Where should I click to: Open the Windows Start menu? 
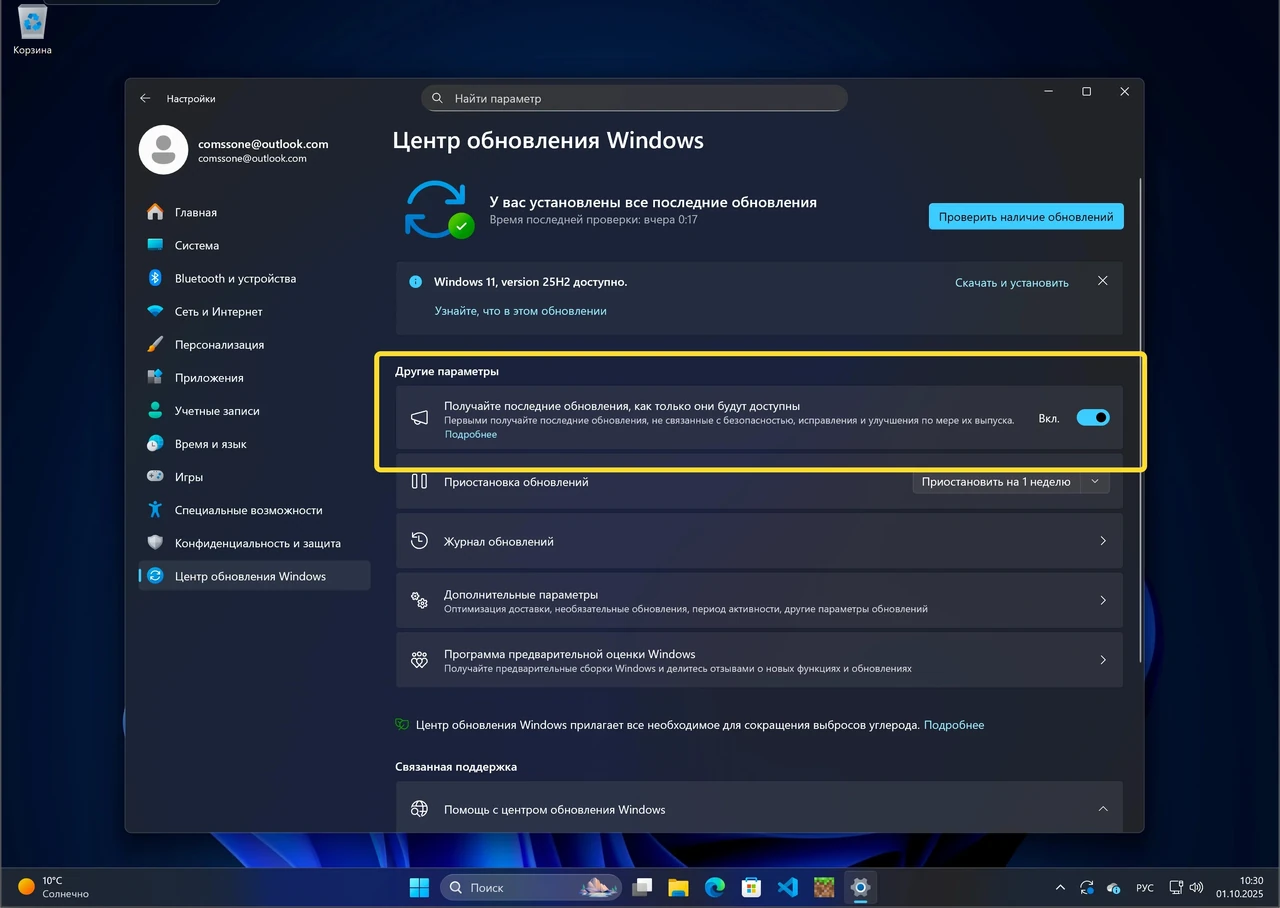coord(419,887)
